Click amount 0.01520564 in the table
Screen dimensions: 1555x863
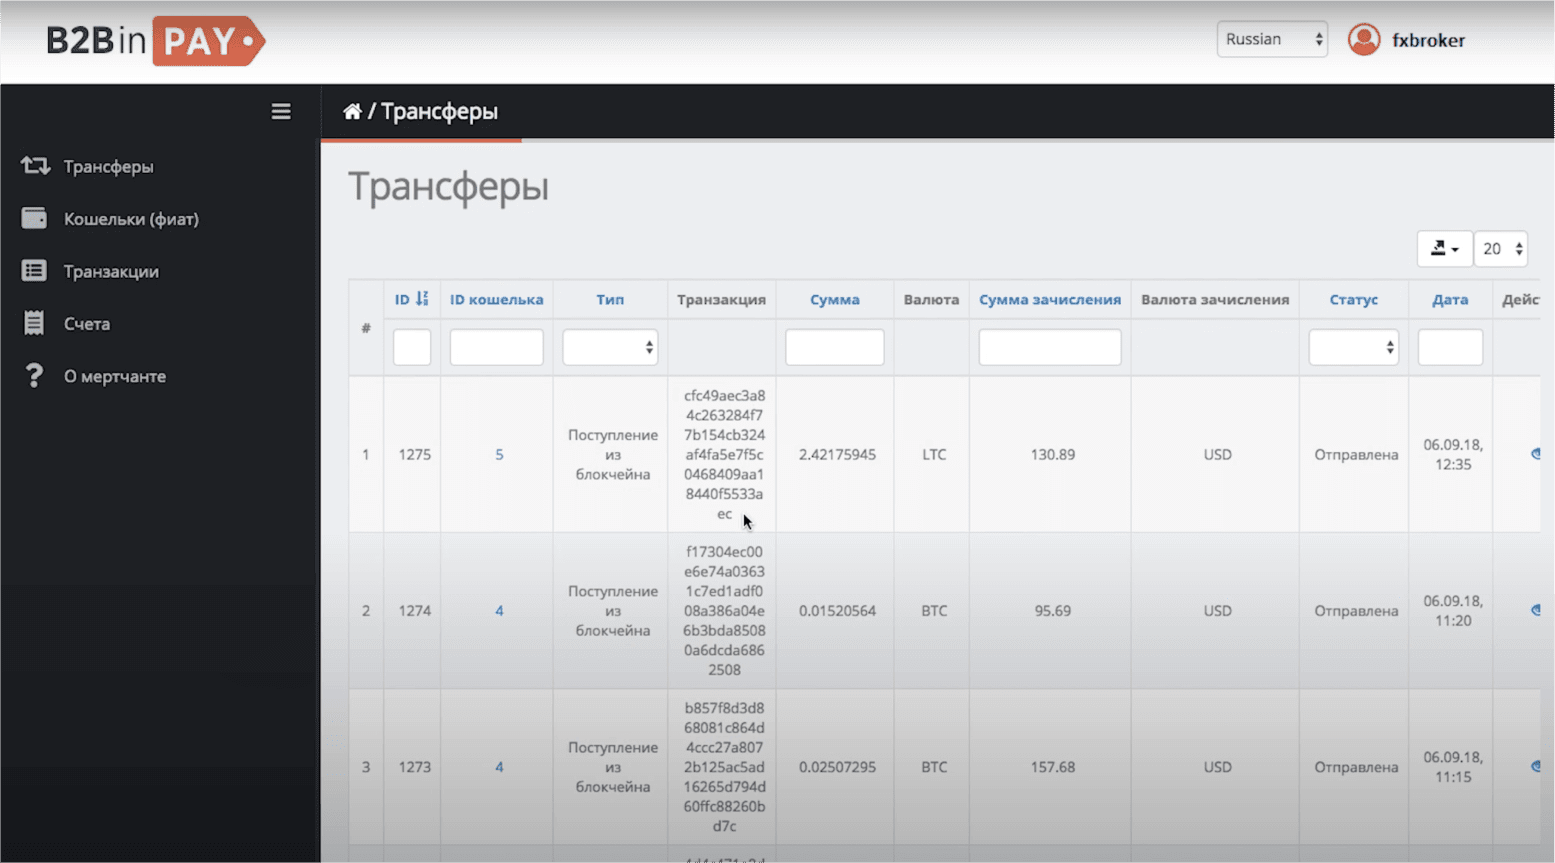(837, 610)
